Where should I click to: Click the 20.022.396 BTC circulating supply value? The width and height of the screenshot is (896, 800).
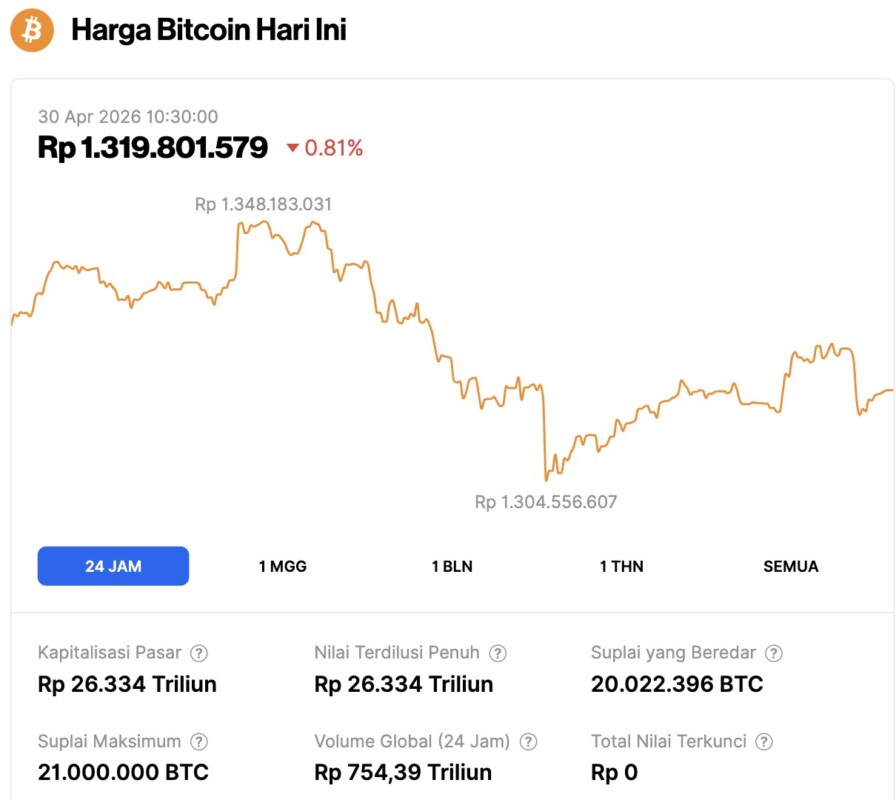(x=677, y=684)
